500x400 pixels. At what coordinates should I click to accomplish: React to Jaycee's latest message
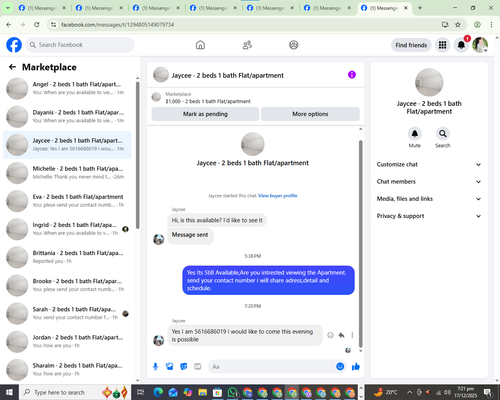point(330,335)
